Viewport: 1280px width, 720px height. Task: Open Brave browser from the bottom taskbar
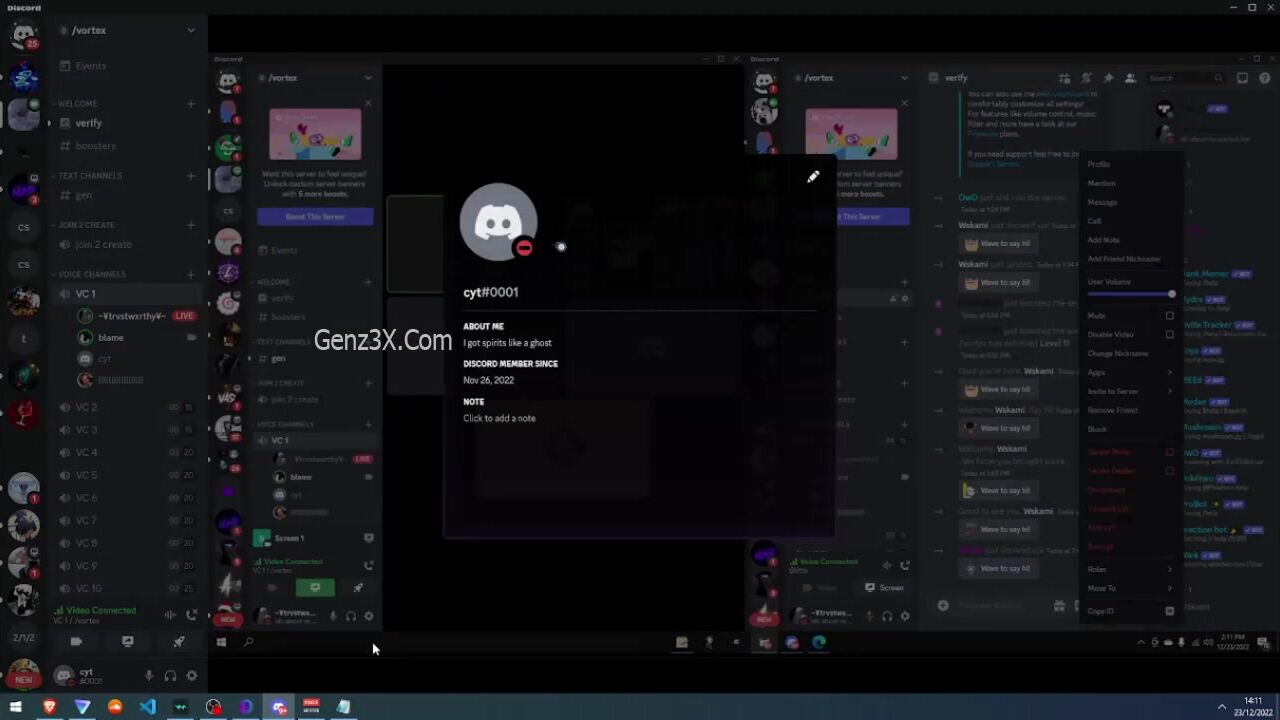pos(50,707)
